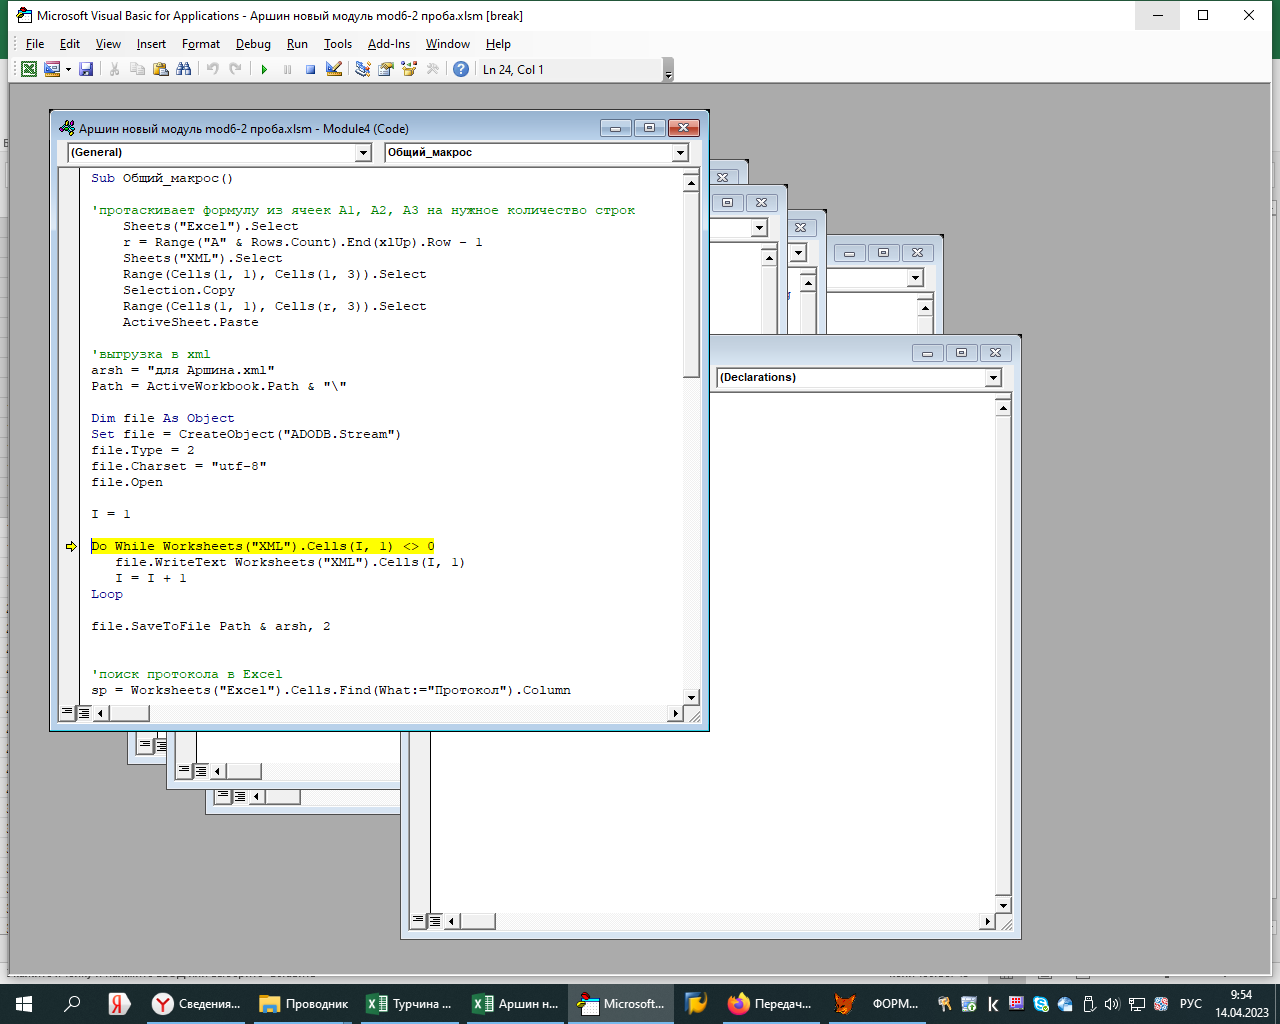Toggle Design Mode icon
1280x1024 pixels.
pos(334,69)
